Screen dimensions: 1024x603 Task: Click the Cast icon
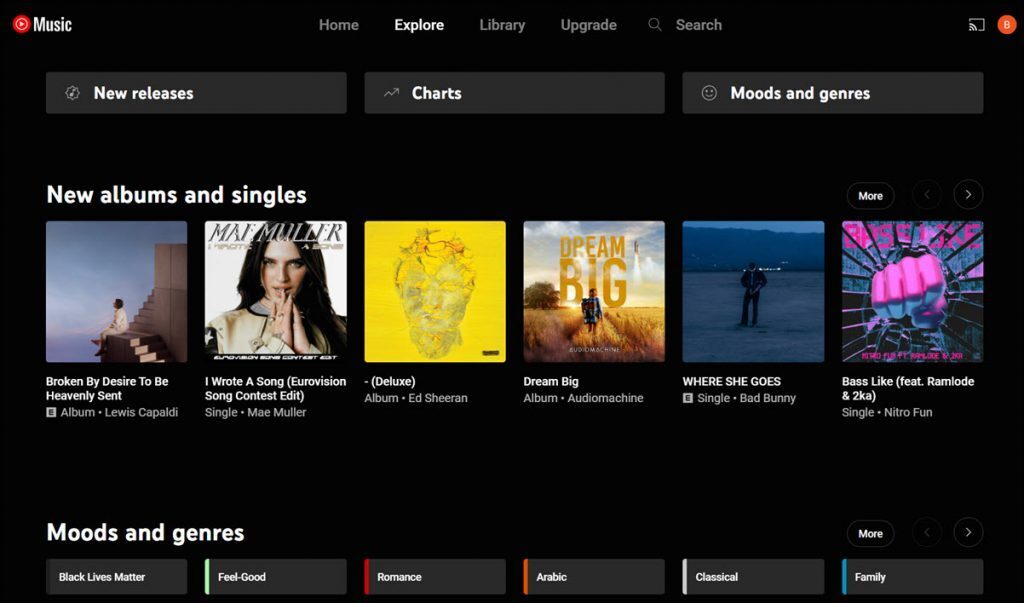(975, 24)
